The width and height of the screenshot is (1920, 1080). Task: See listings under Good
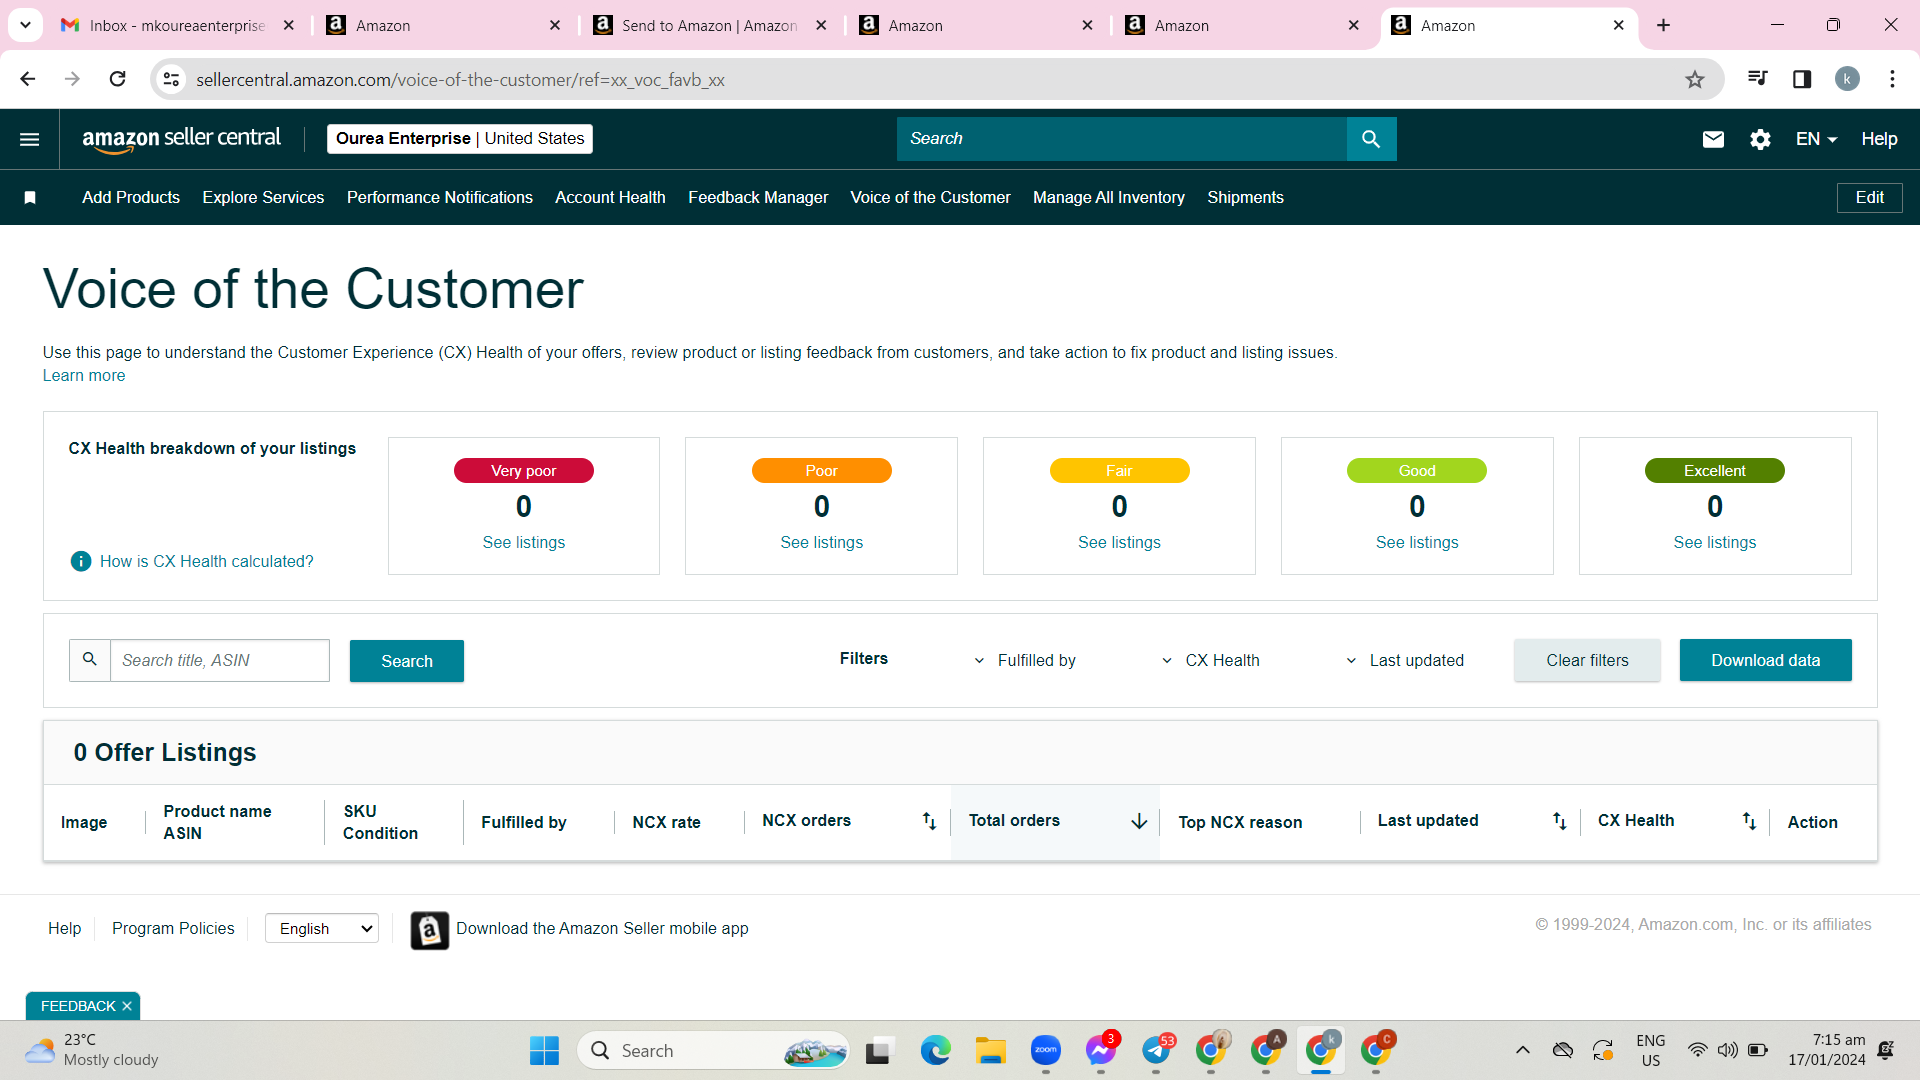tap(1417, 543)
